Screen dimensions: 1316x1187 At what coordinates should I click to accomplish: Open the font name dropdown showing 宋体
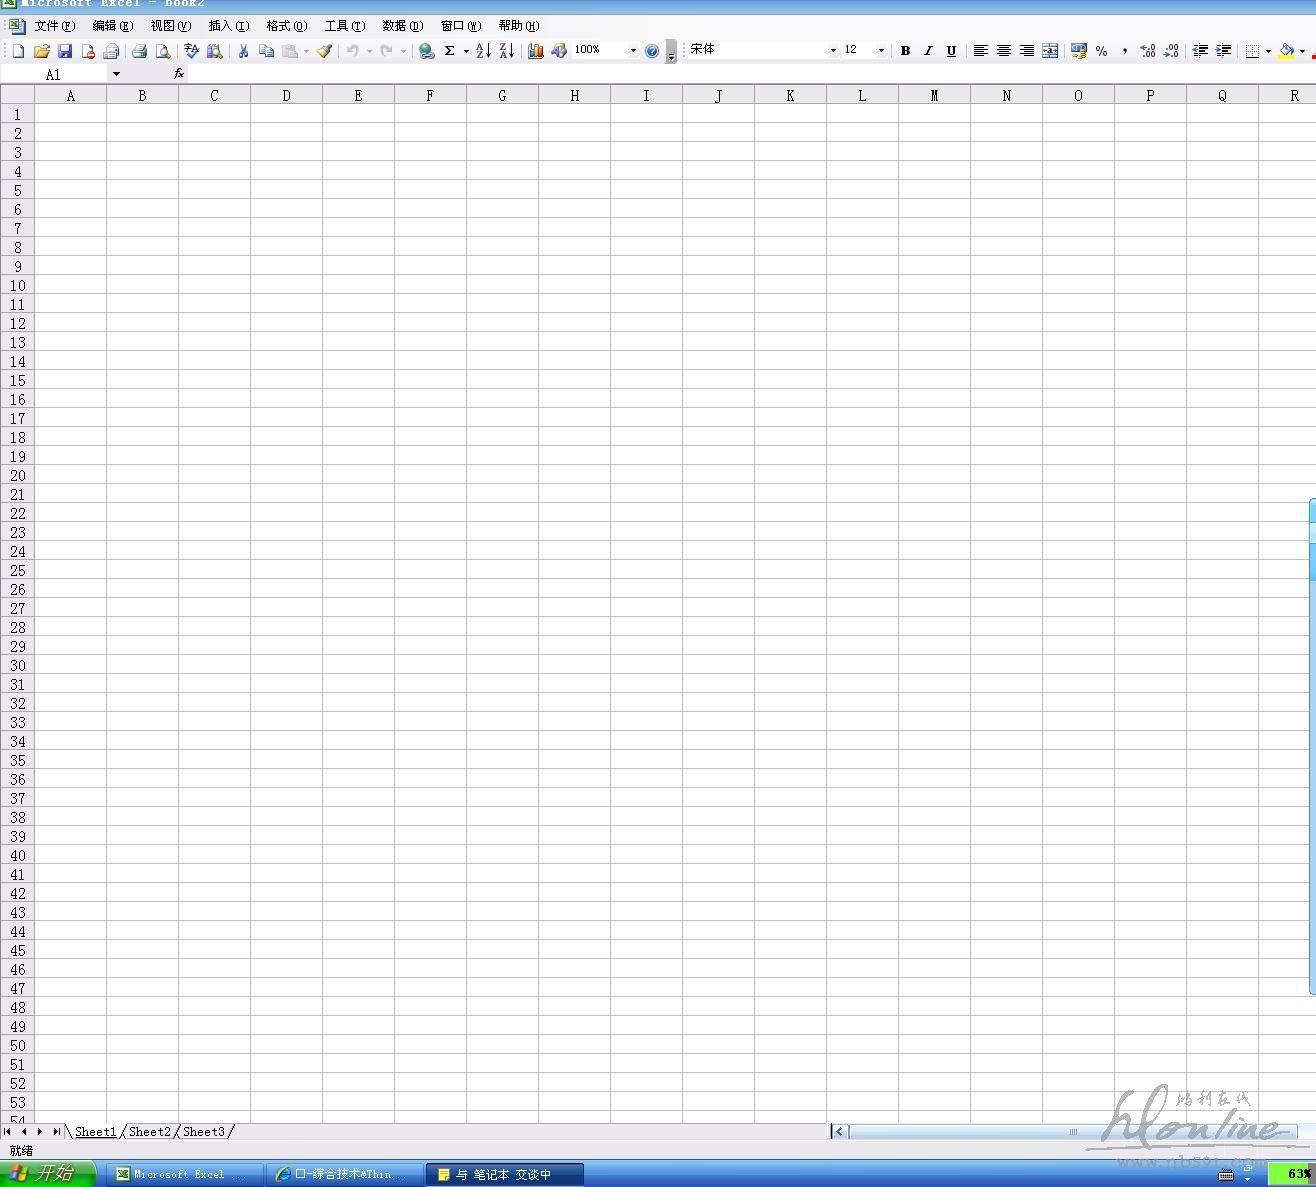pos(833,51)
